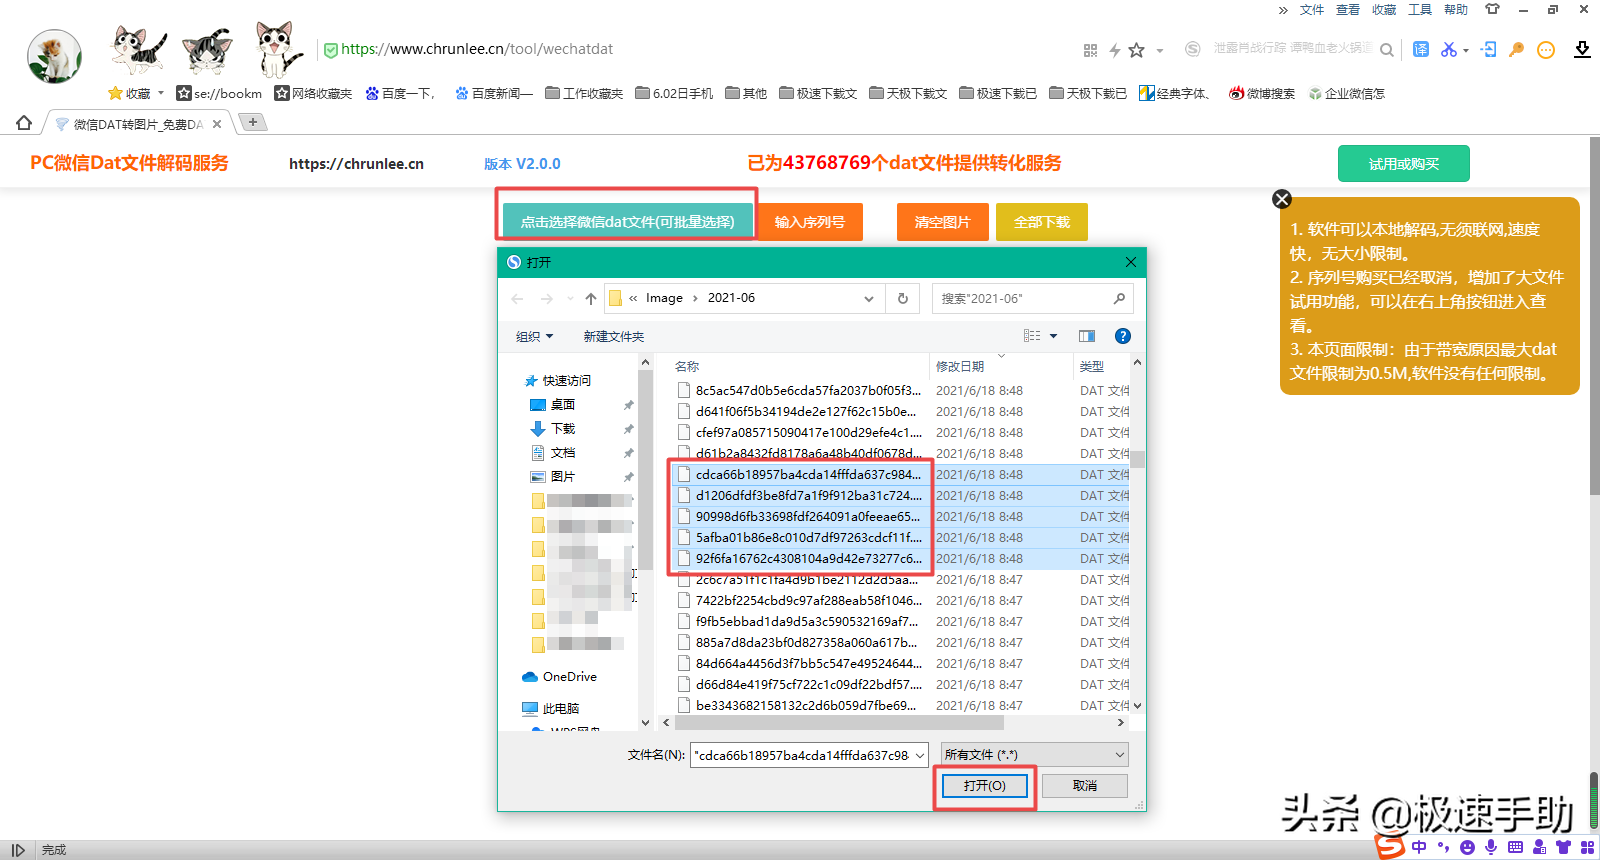This screenshot has height=860, width=1600.
Task: Open browser downloads arrow icon
Action: 1582,49
